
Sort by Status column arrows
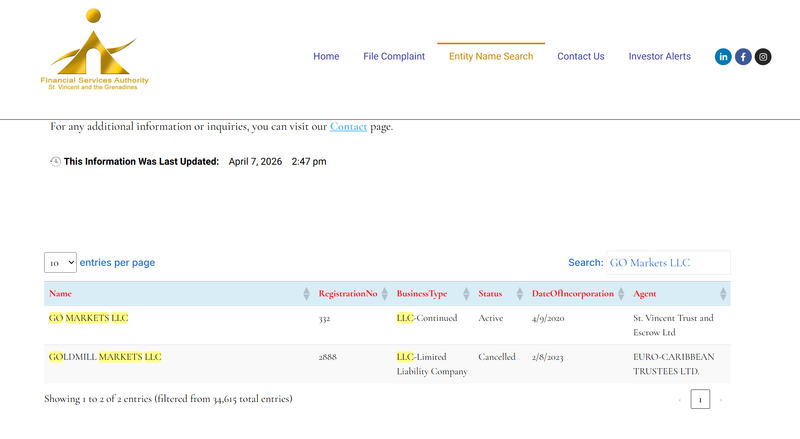pos(519,294)
